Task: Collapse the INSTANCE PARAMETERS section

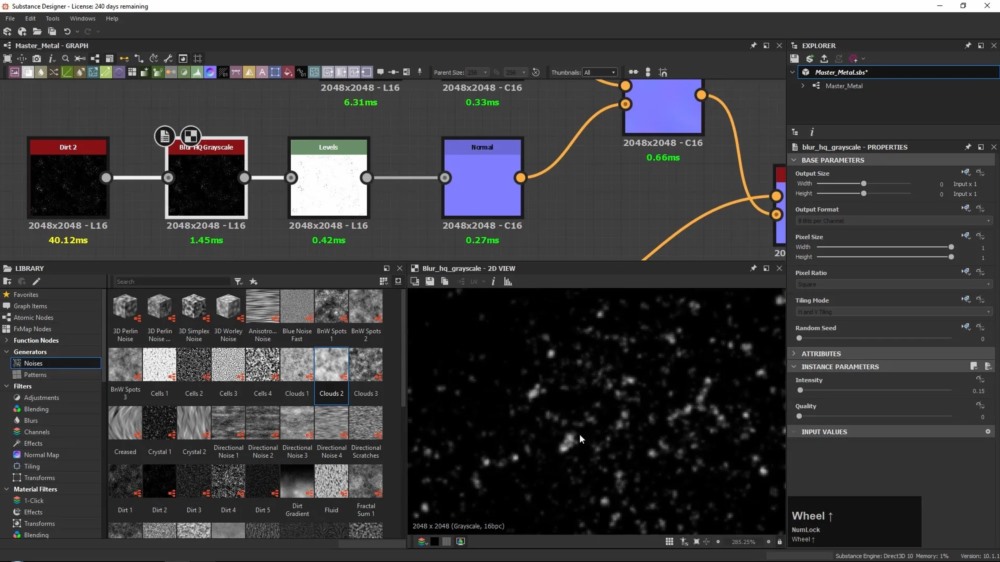Action: (795, 367)
